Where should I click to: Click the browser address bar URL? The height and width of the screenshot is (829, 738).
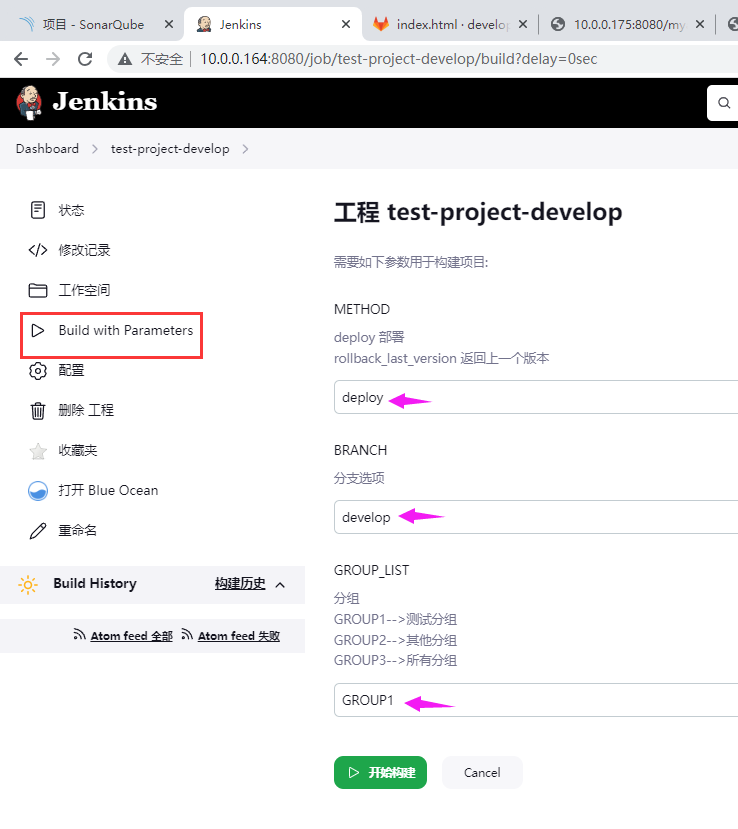[399, 59]
